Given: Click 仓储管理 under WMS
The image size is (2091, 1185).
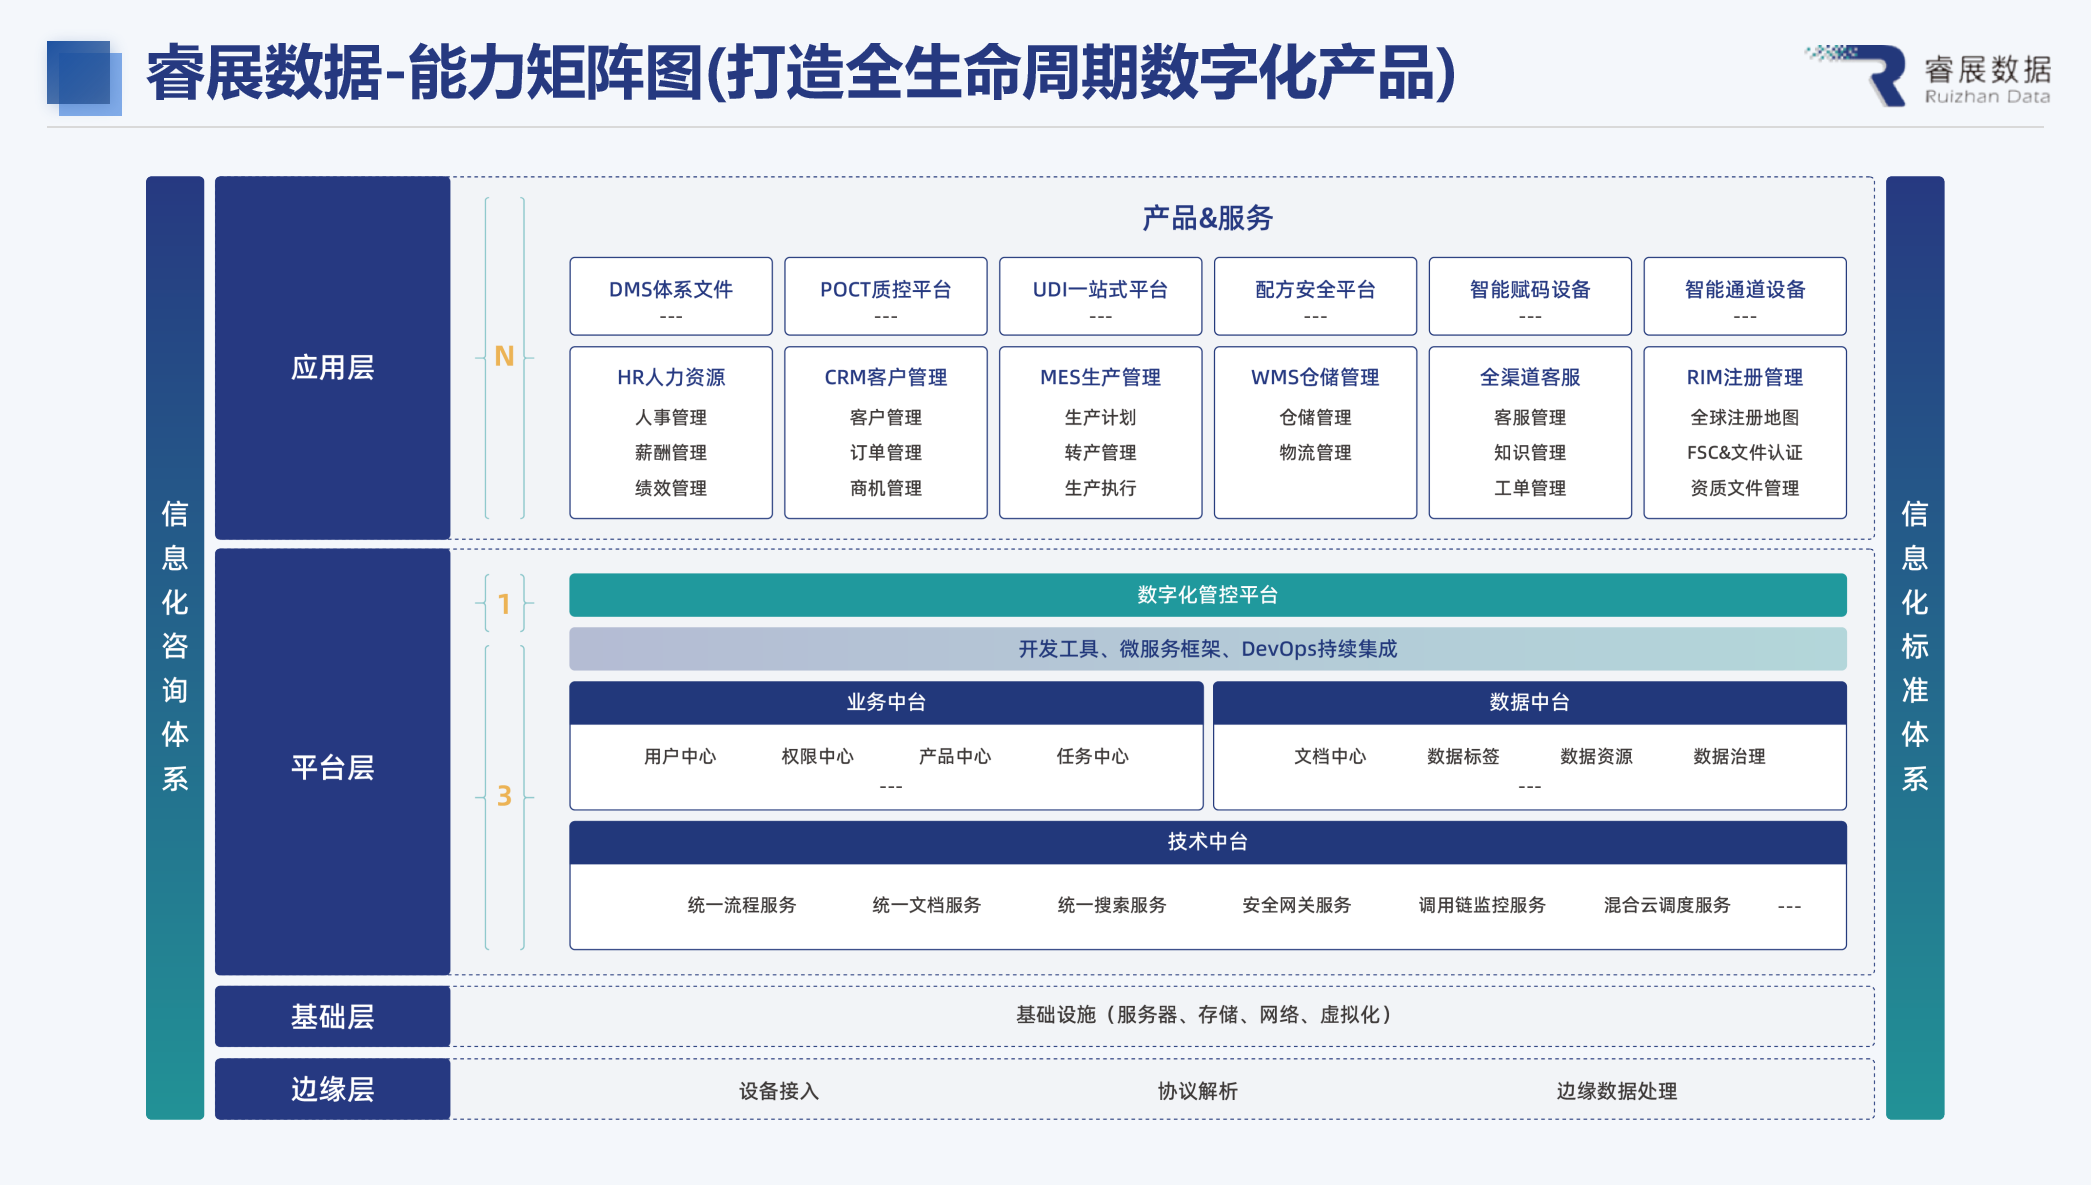Looking at the screenshot, I should coord(1315,417).
